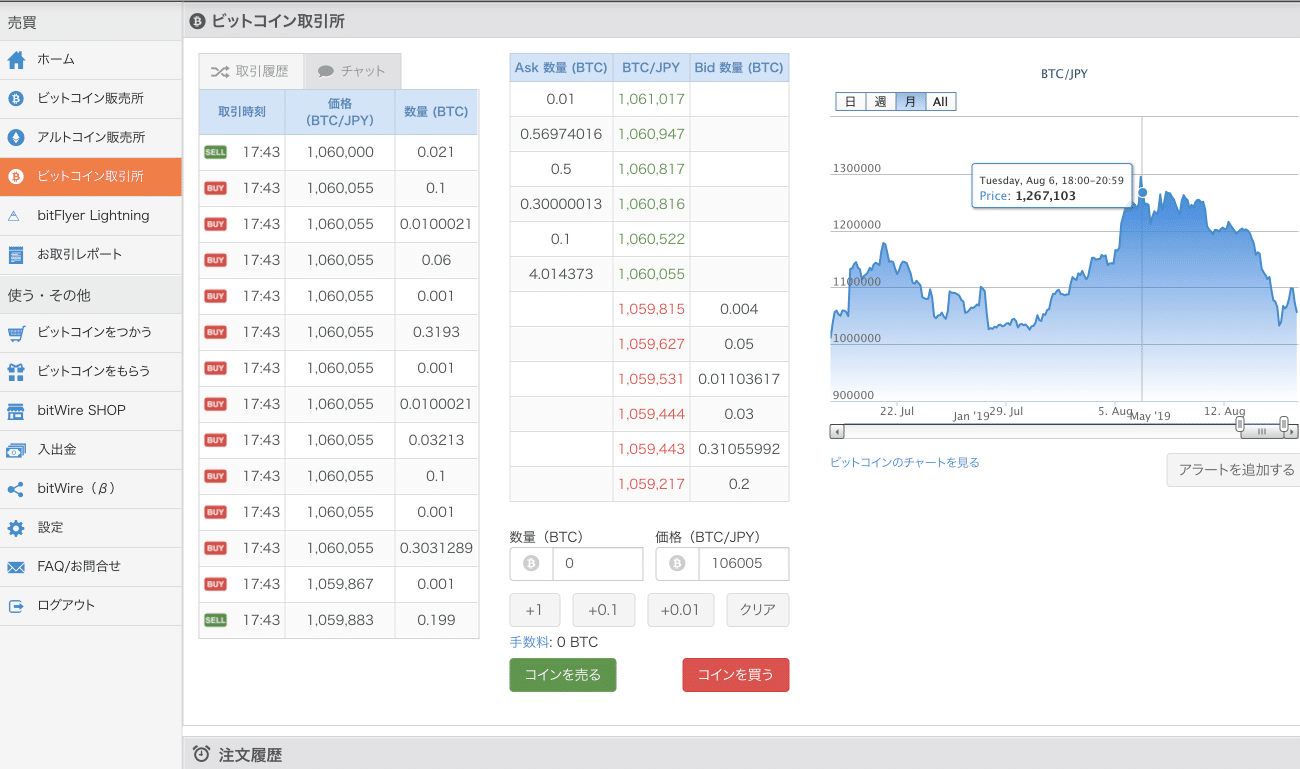
Task: Reset the quantity with クリア
Action: (758, 610)
